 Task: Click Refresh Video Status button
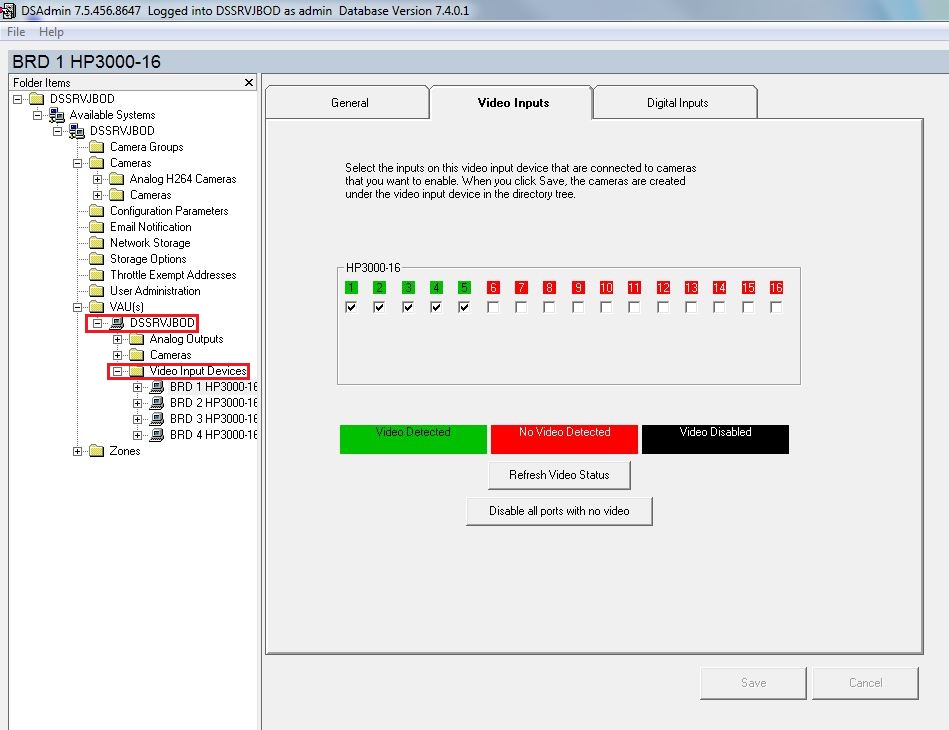[x=558, y=474]
